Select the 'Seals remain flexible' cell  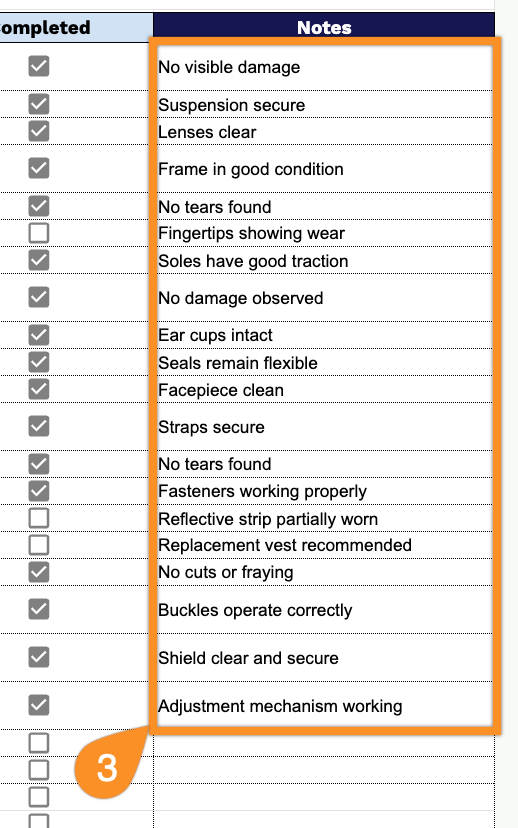324,362
